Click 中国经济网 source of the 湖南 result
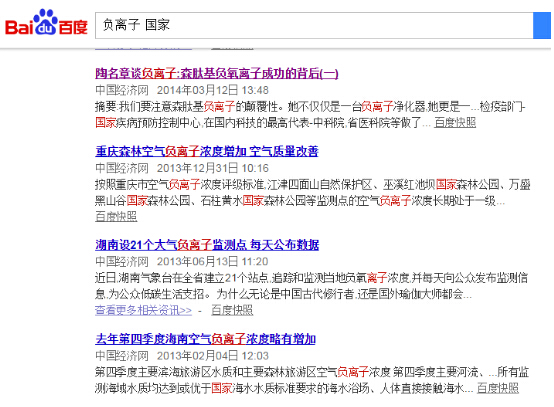This screenshot has width=554, height=407. point(122,261)
